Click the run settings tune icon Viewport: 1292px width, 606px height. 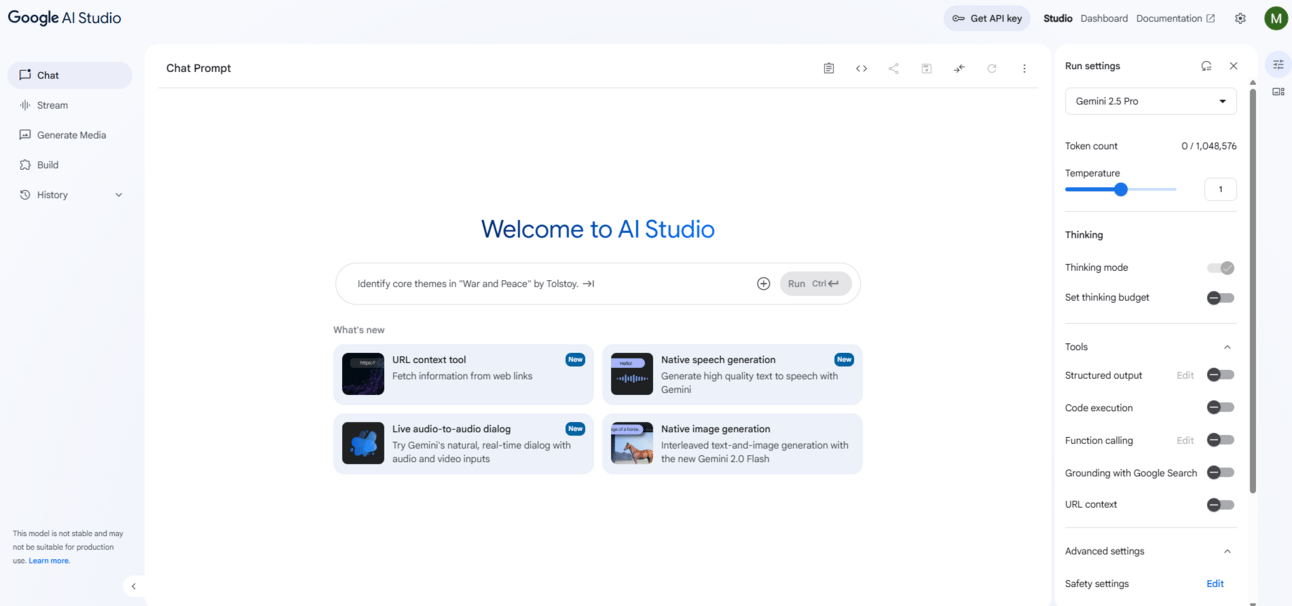(1278, 64)
